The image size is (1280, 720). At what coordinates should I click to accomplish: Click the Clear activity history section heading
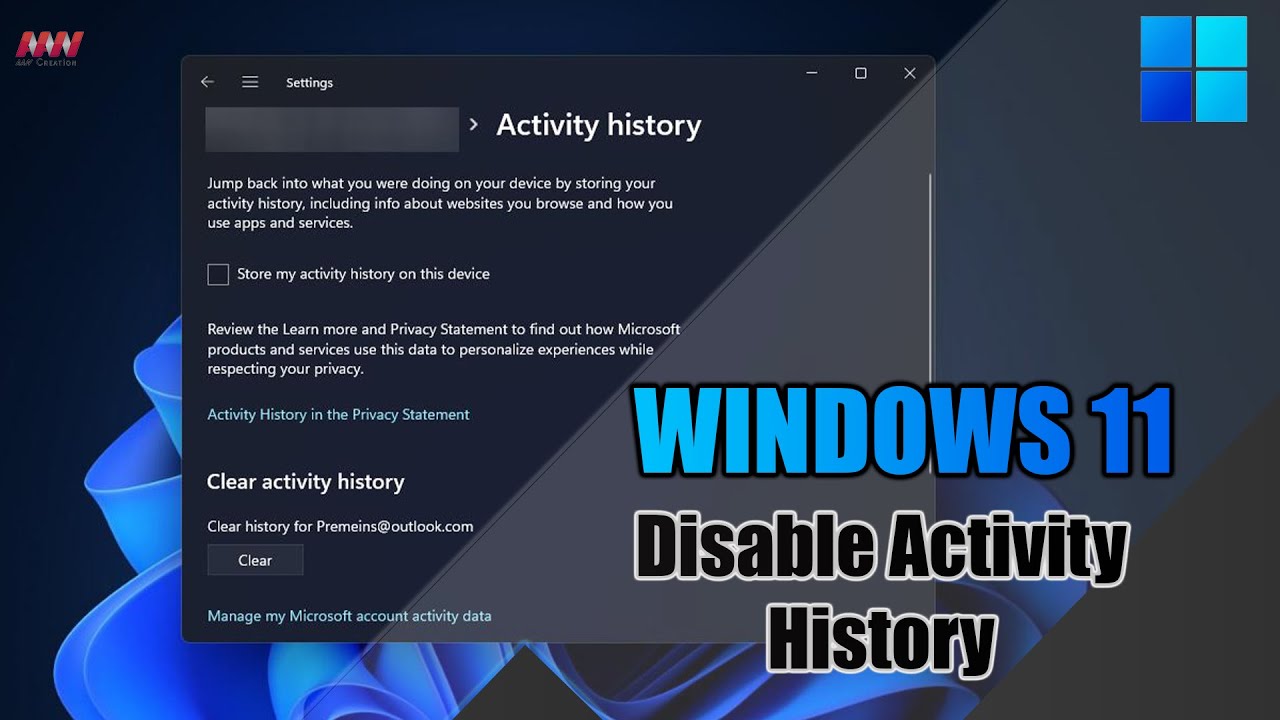(x=305, y=482)
